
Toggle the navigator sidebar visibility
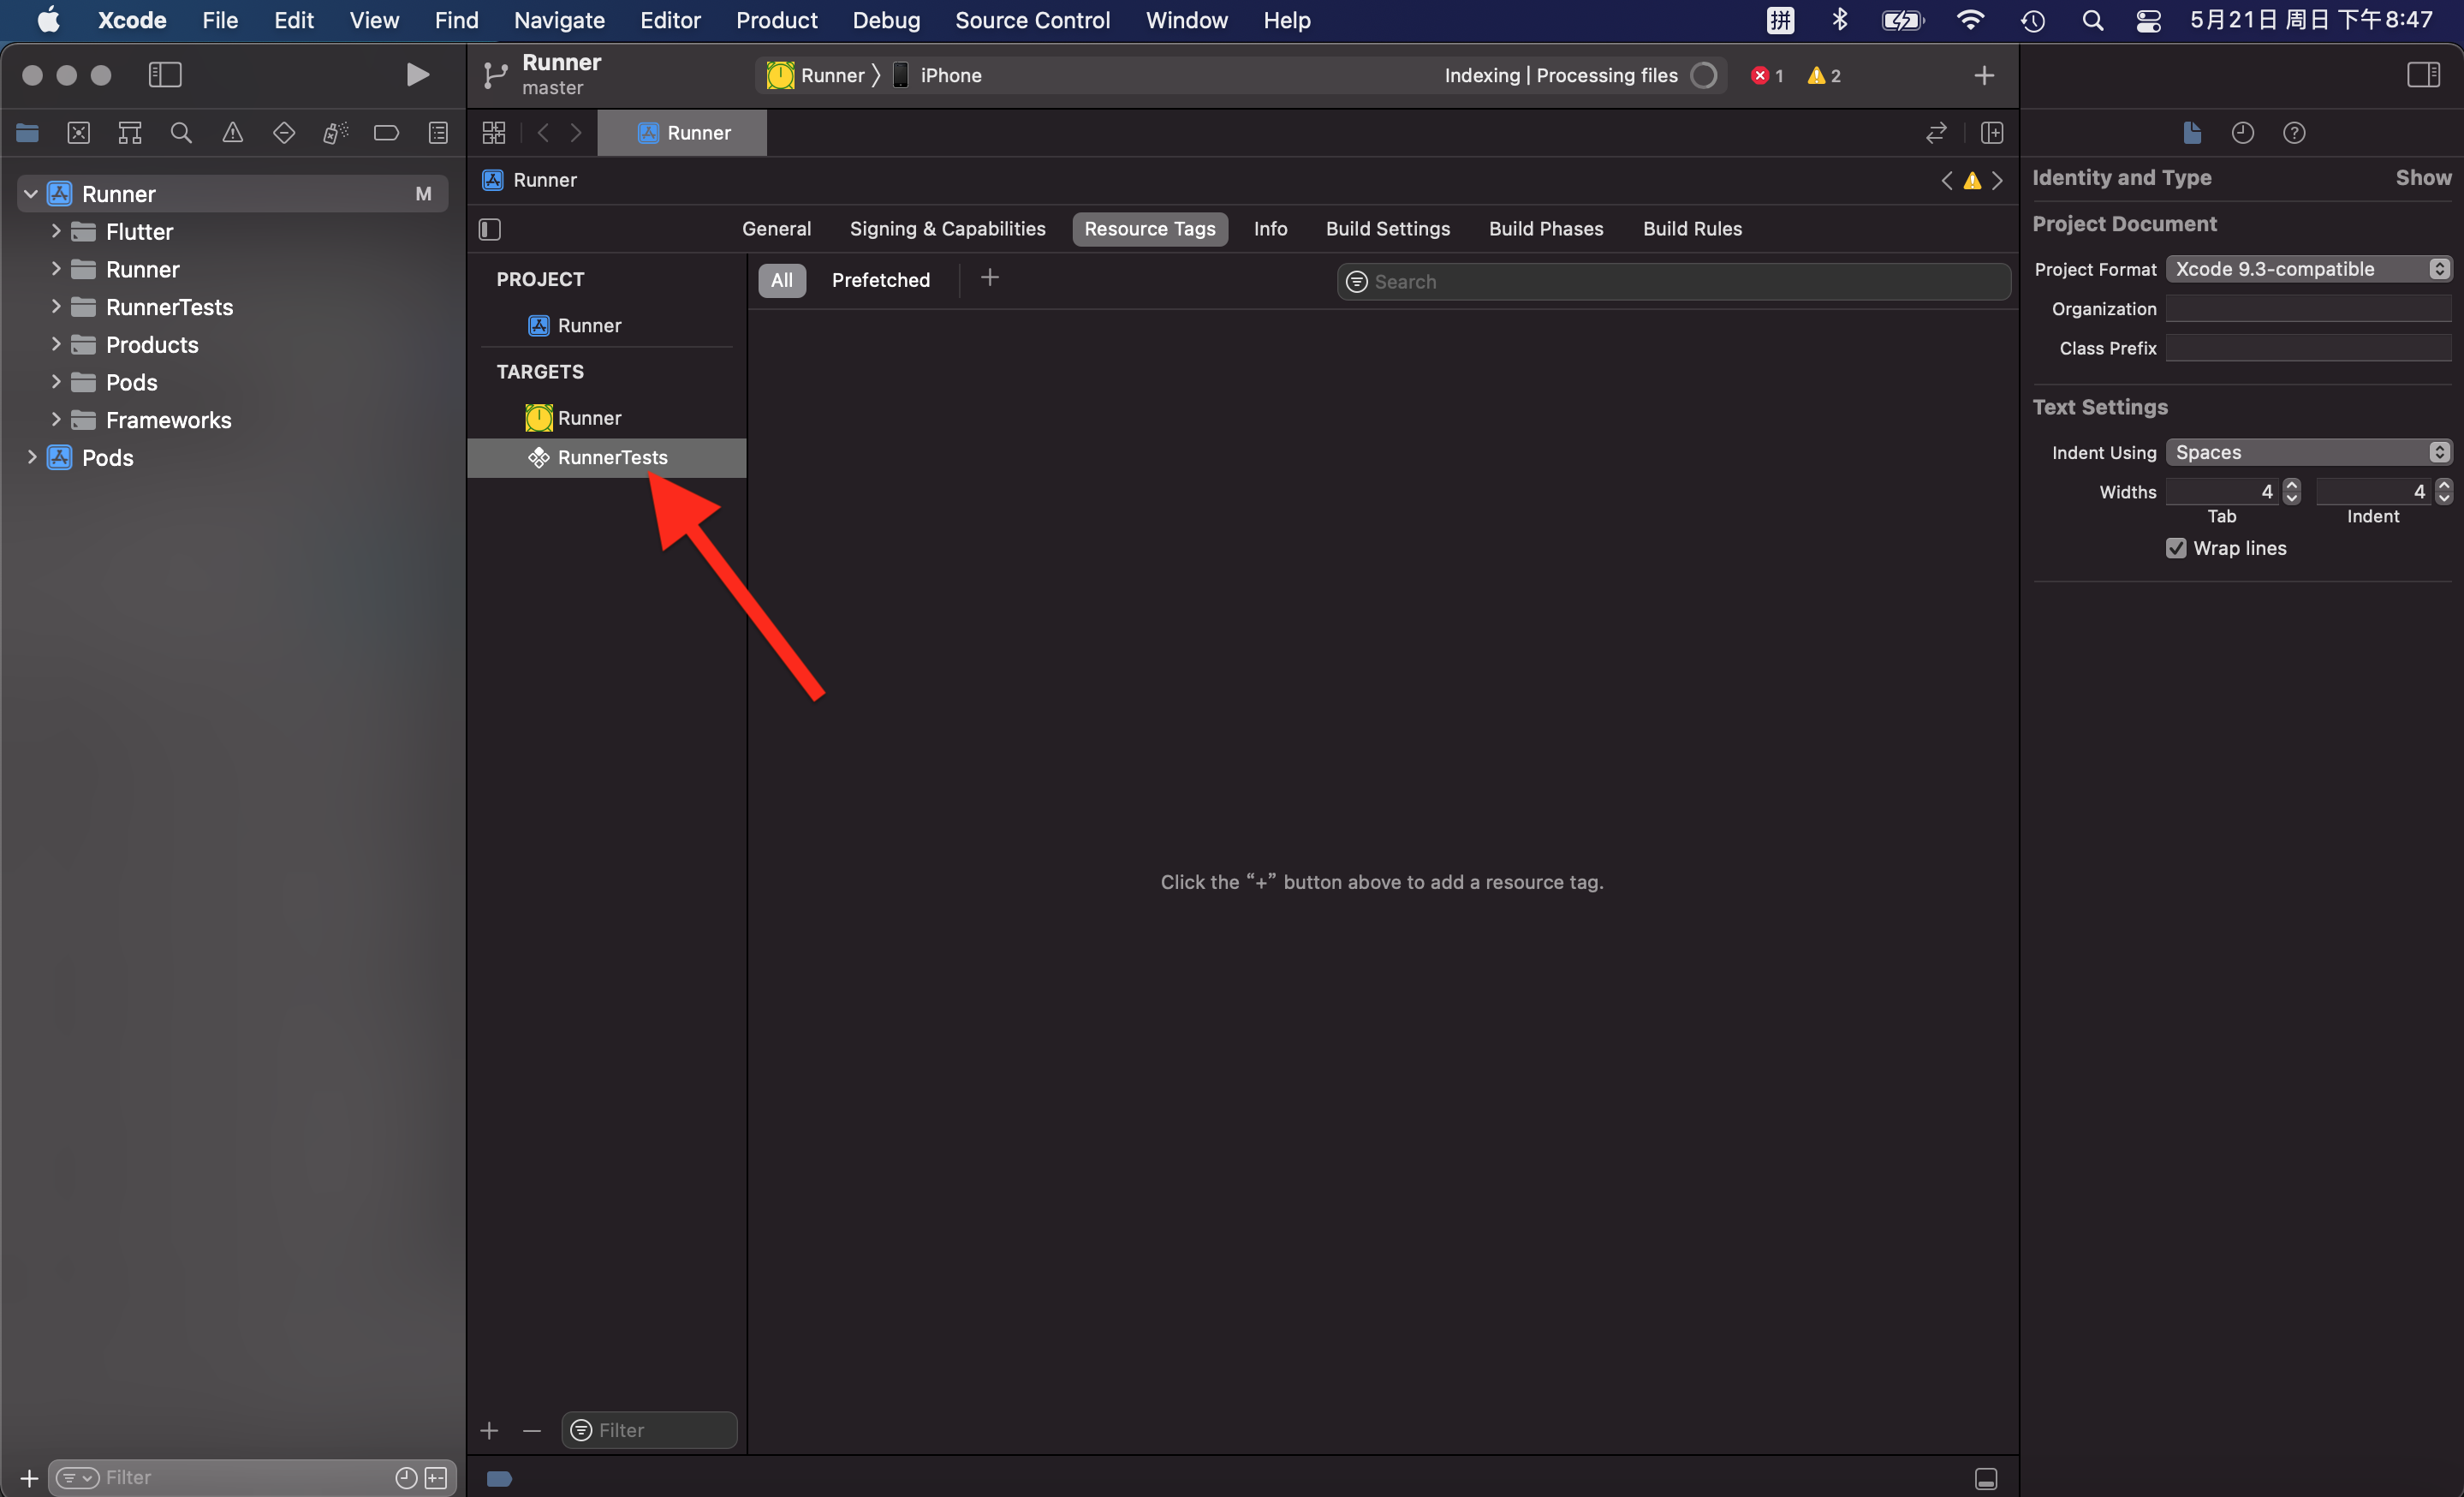click(165, 75)
